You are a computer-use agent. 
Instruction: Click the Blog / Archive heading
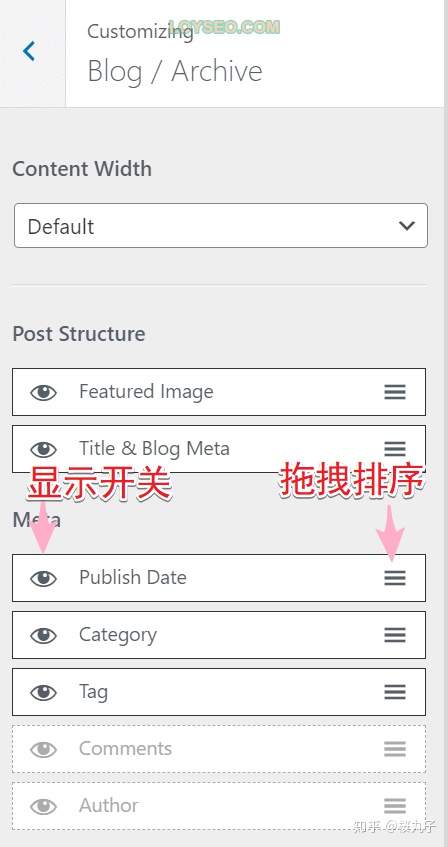175,71
